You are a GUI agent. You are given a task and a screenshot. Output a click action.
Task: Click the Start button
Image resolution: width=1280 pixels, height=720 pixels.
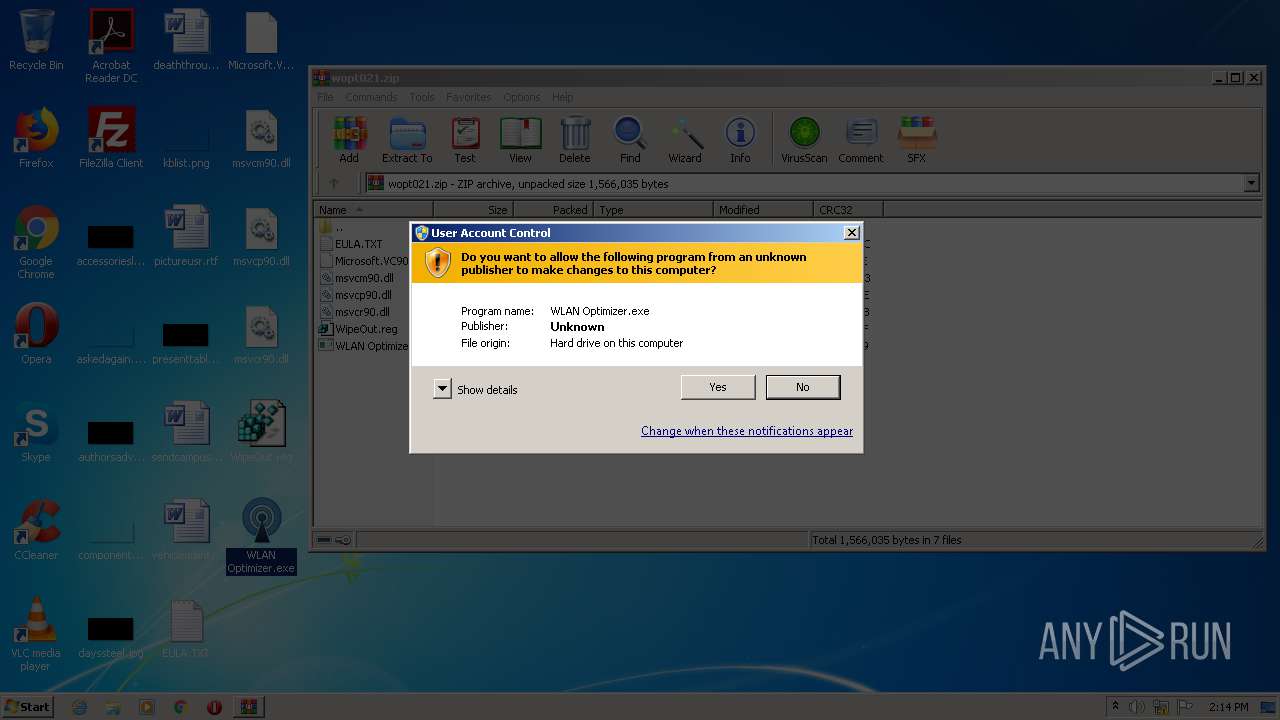pyautogui.click(x=28, y=706)
